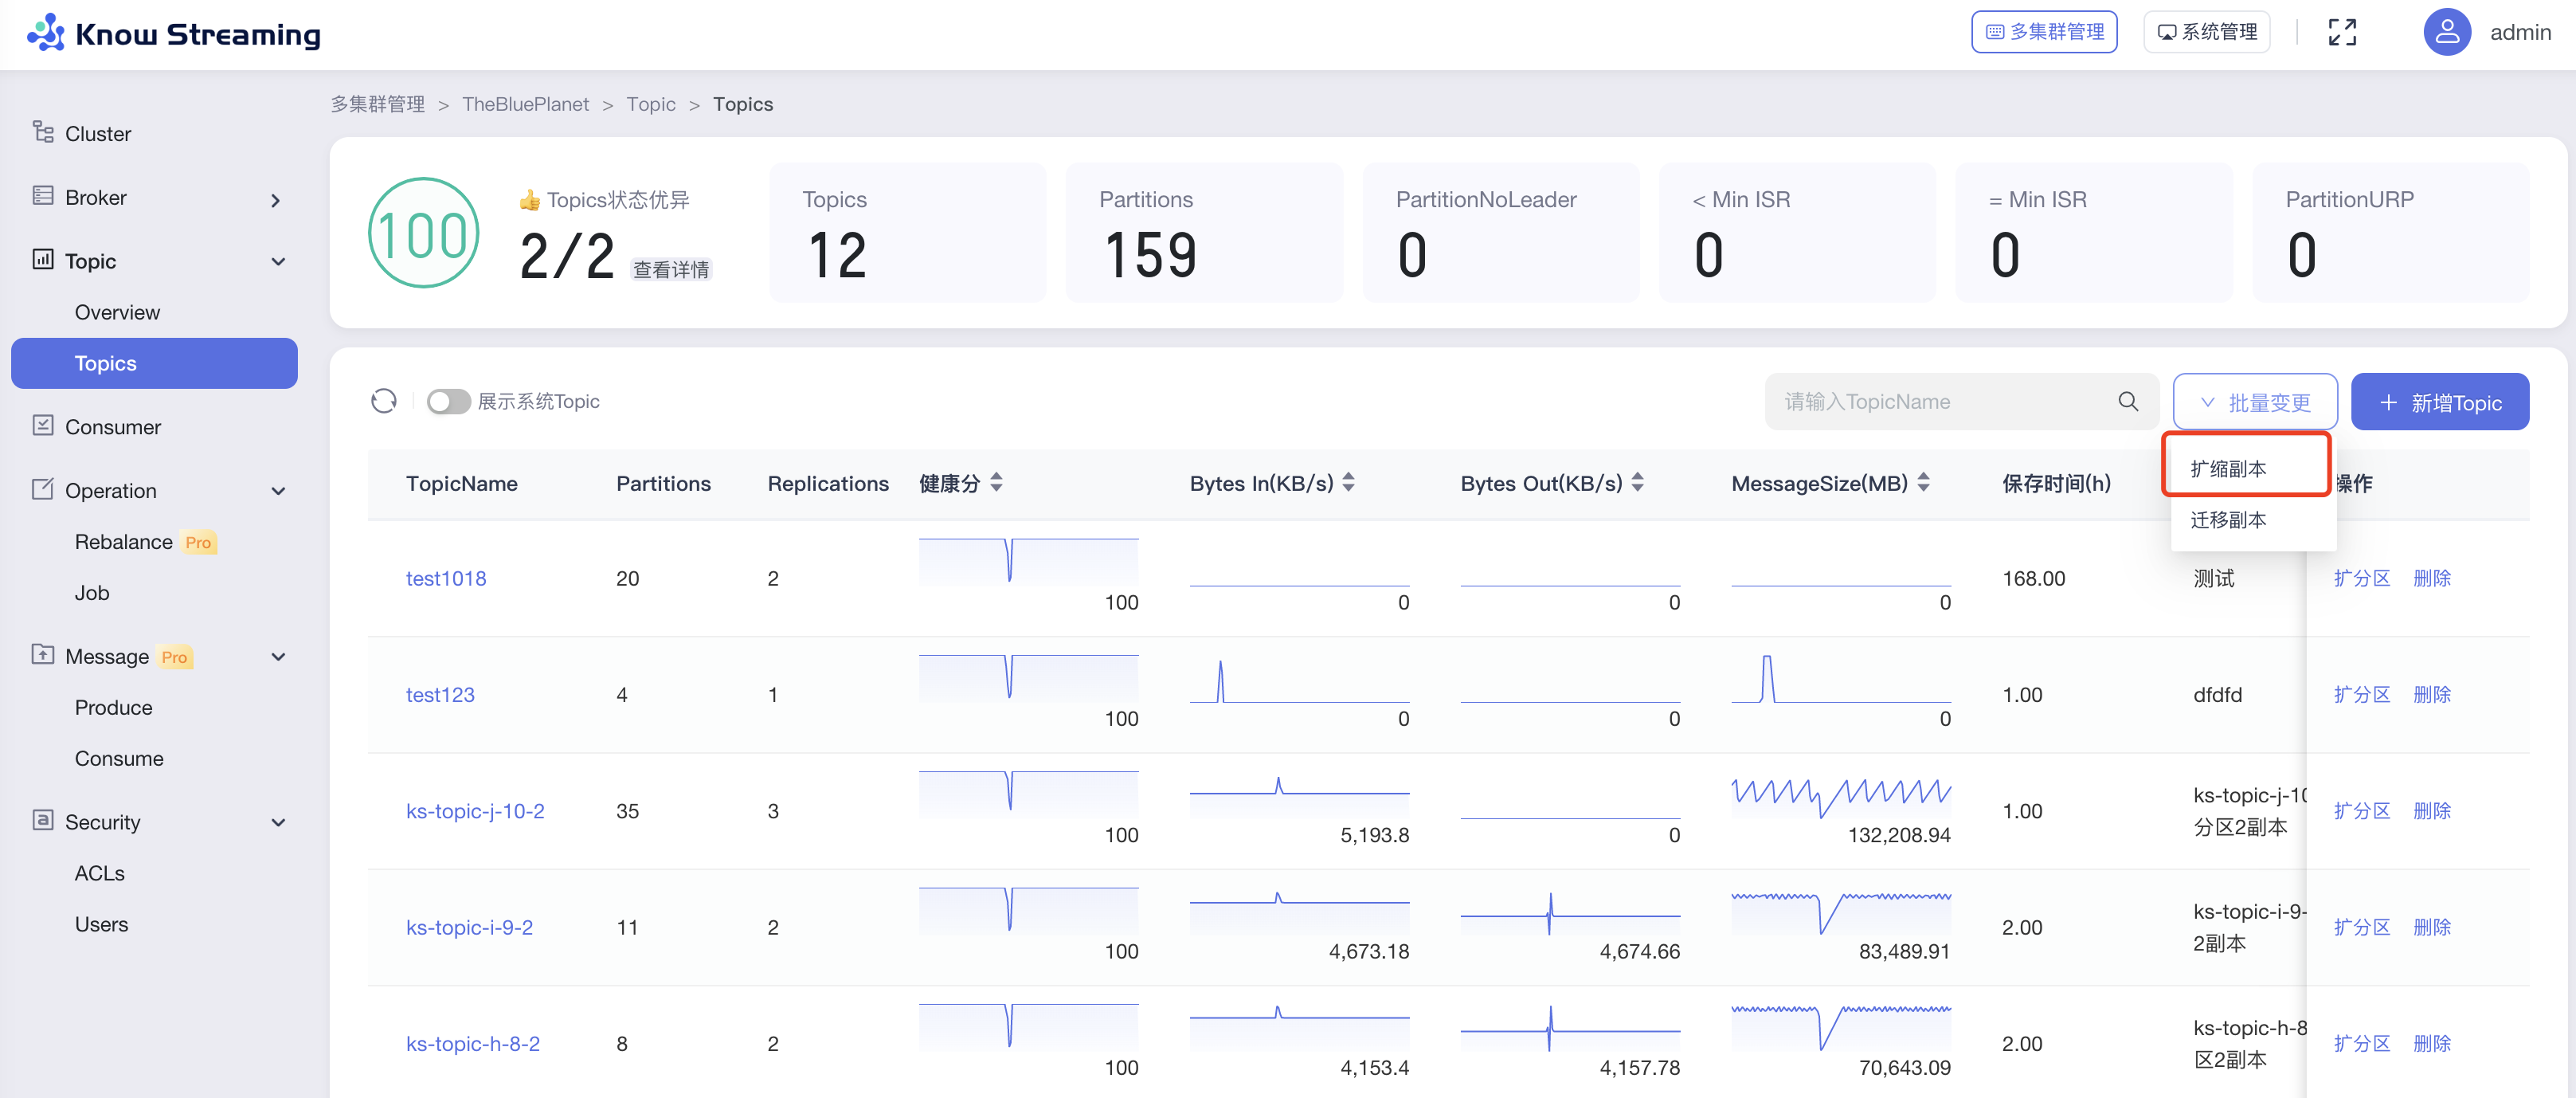Click the search magnifier icon in the TopicName box
This screenshot has height=1098, width=2576.
tap(2127, 401)
